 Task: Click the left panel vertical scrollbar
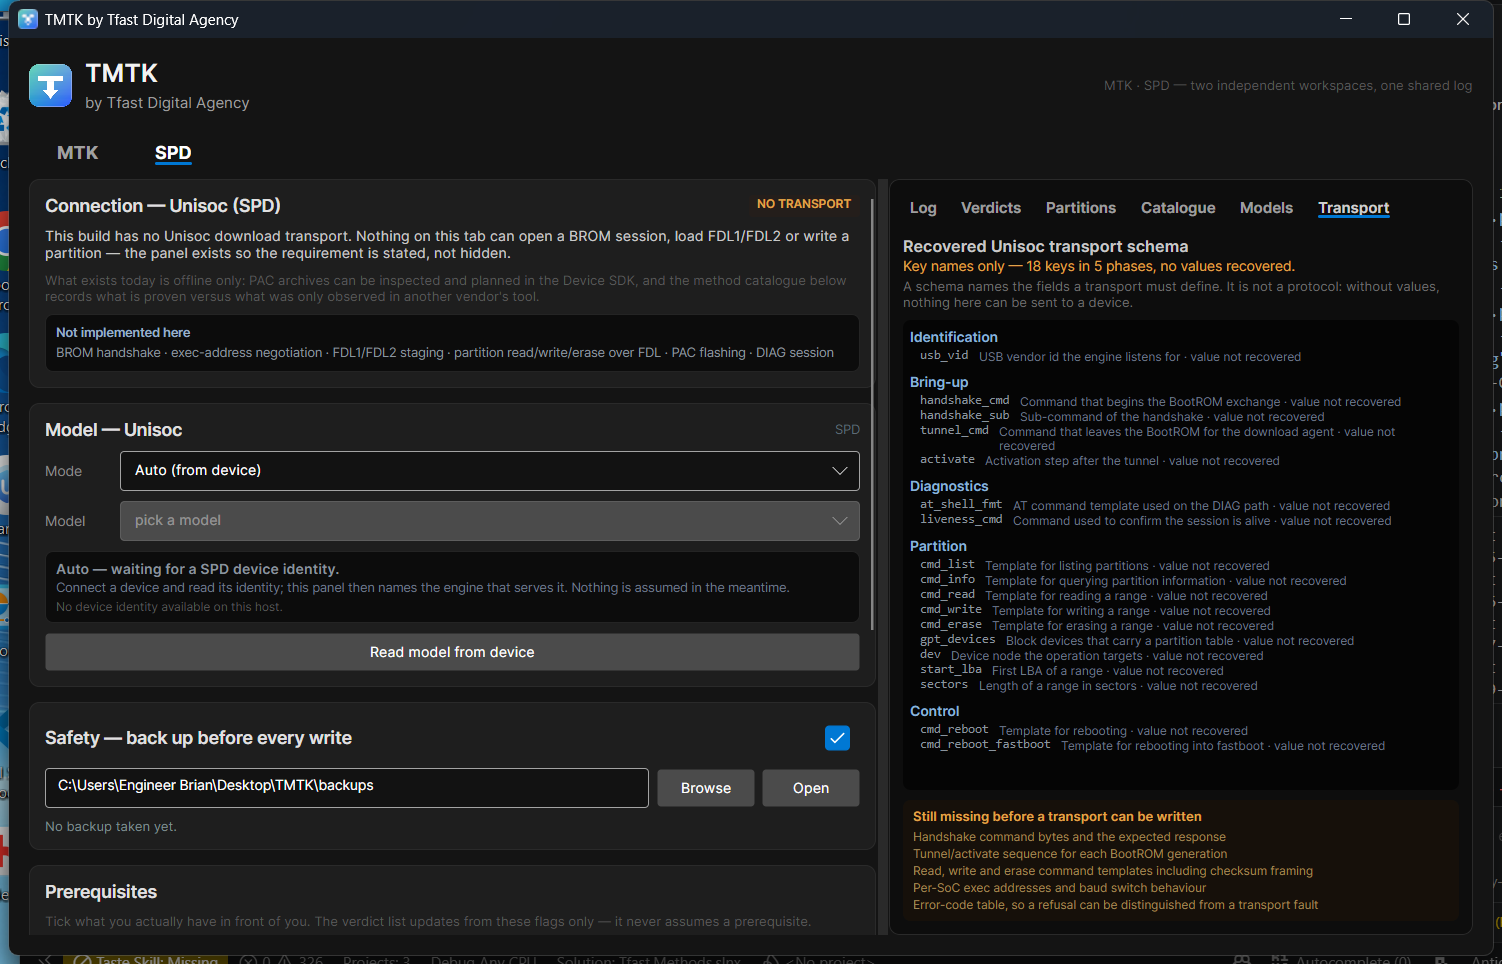[873, 415]
